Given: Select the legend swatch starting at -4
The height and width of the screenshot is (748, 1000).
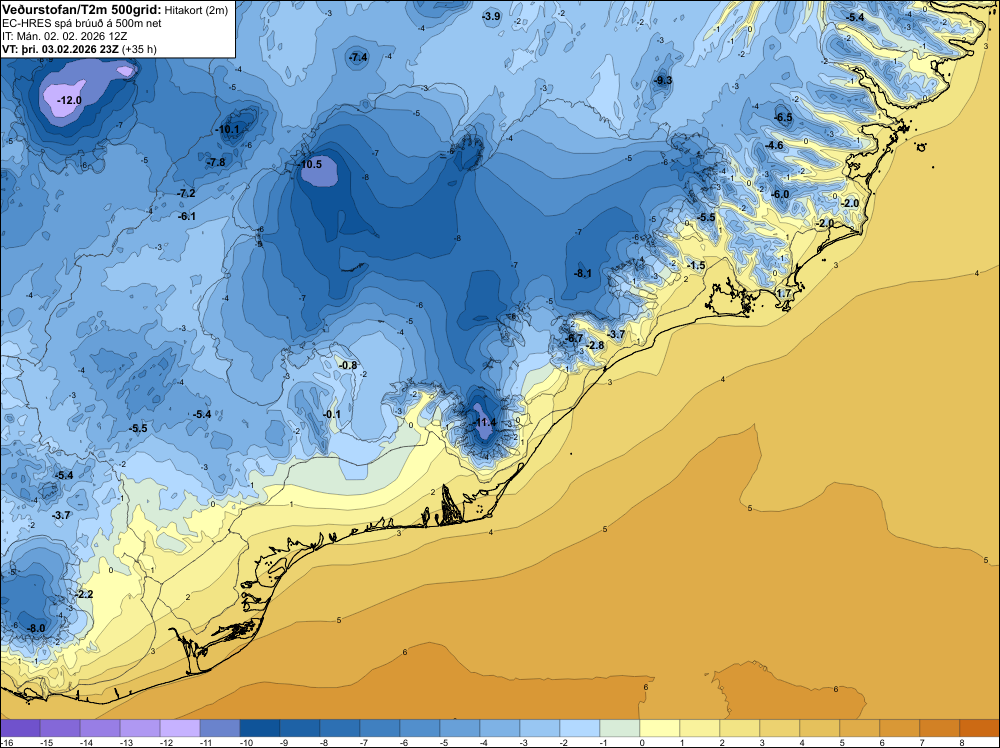Looking at the screenshot, I should pos(499,728).
